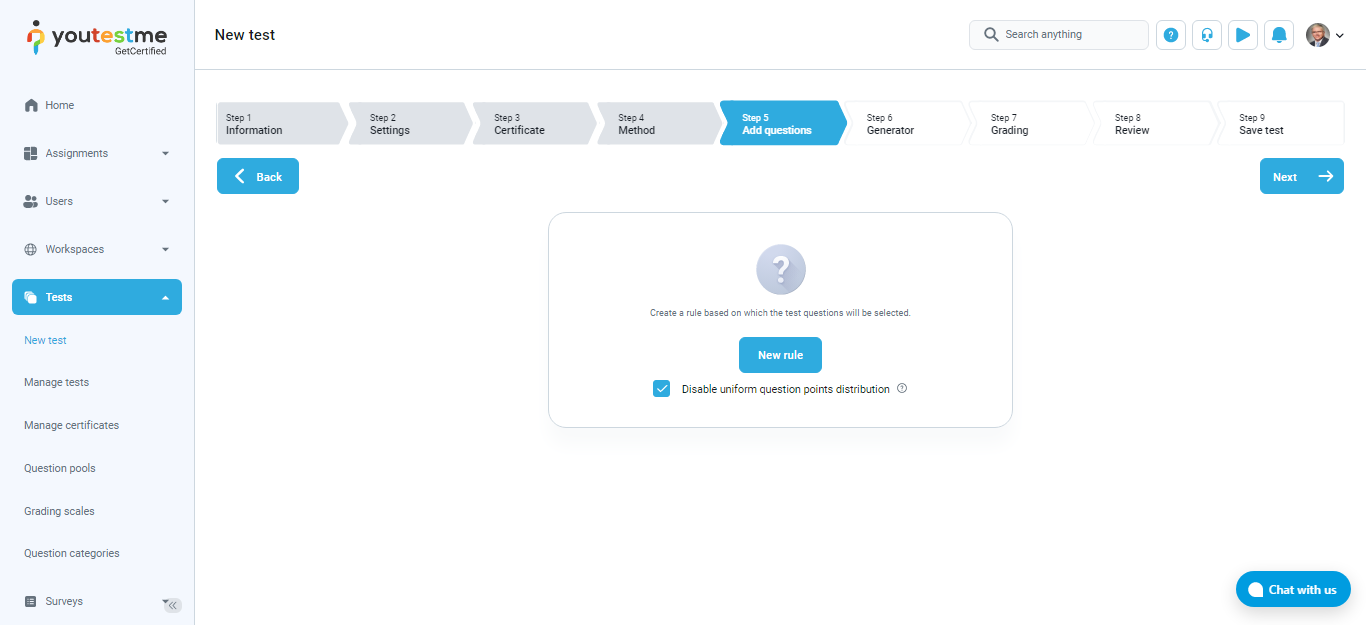Expand the Assignments menu
Viewport: 1366px width, 625px height.
click(96, 153)
